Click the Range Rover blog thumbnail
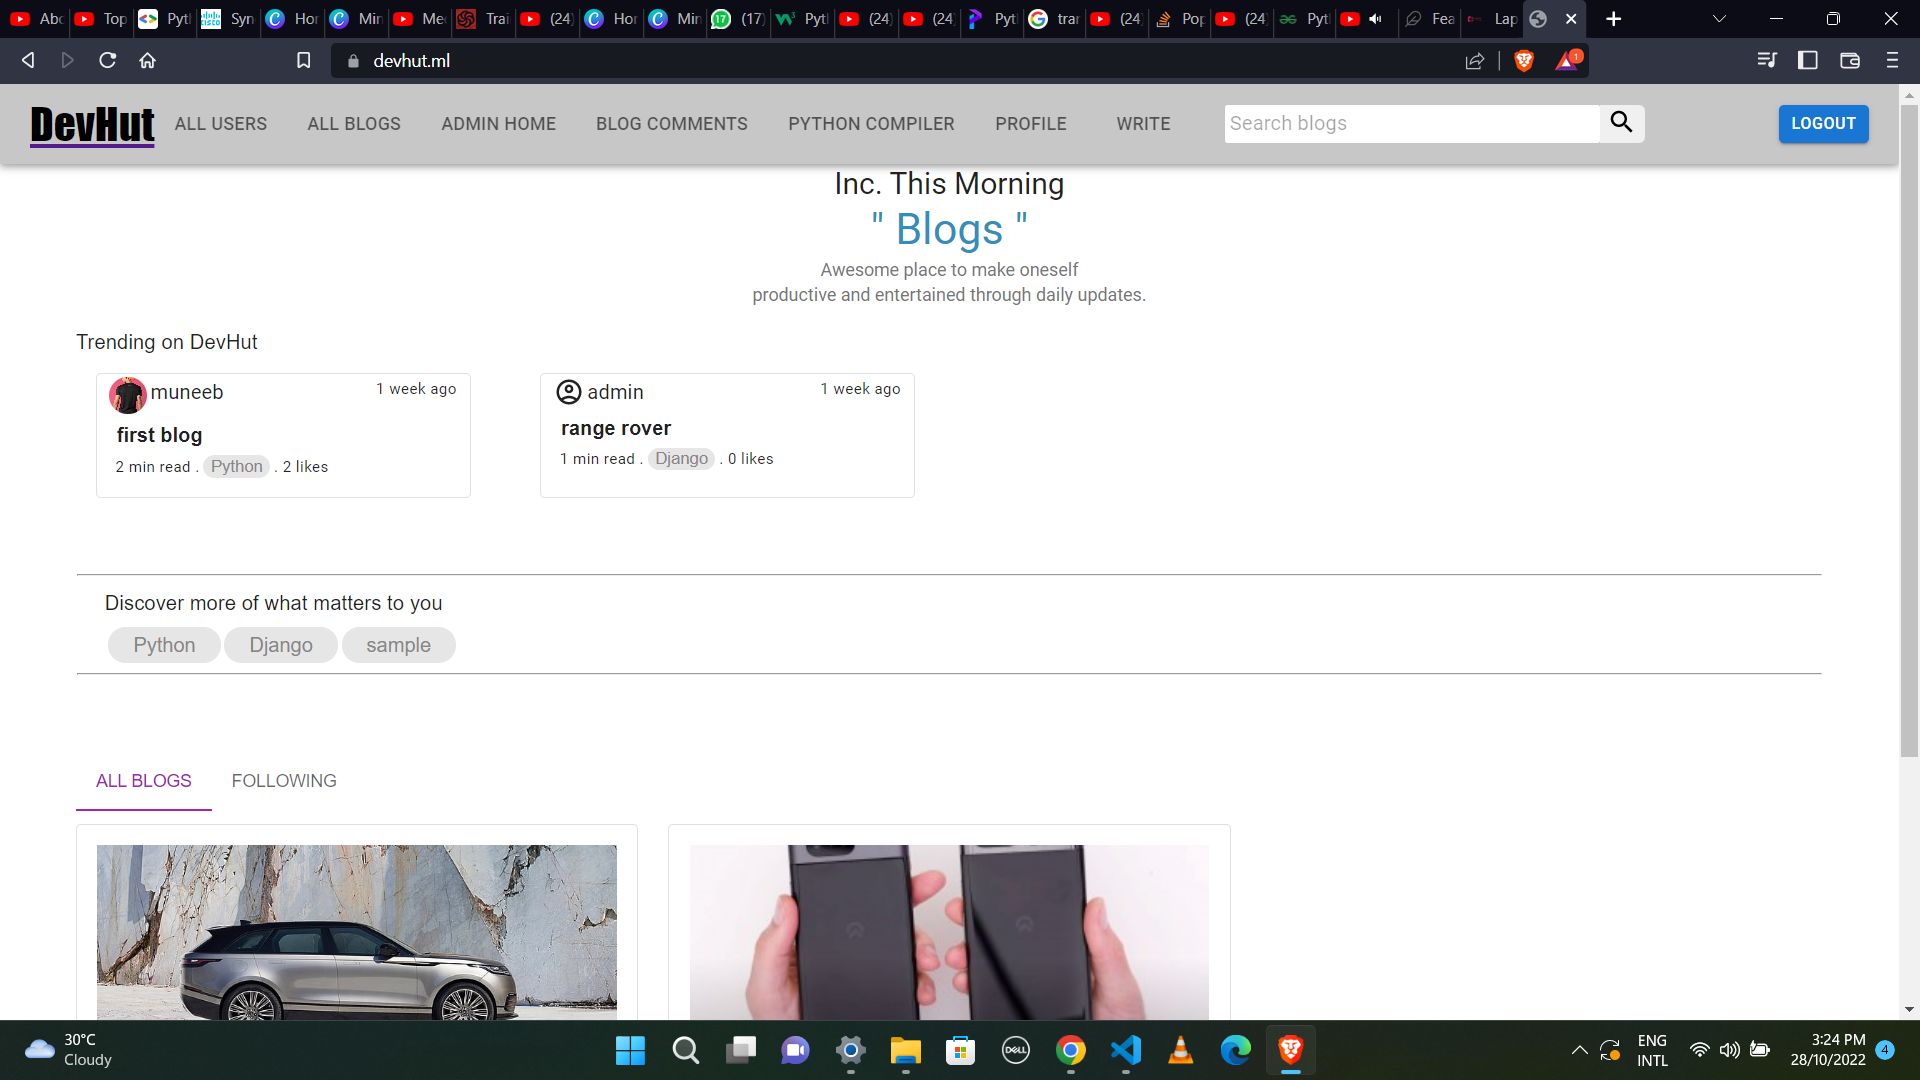Screen dimensions: 1920x1080 click(x=356, y=931)
